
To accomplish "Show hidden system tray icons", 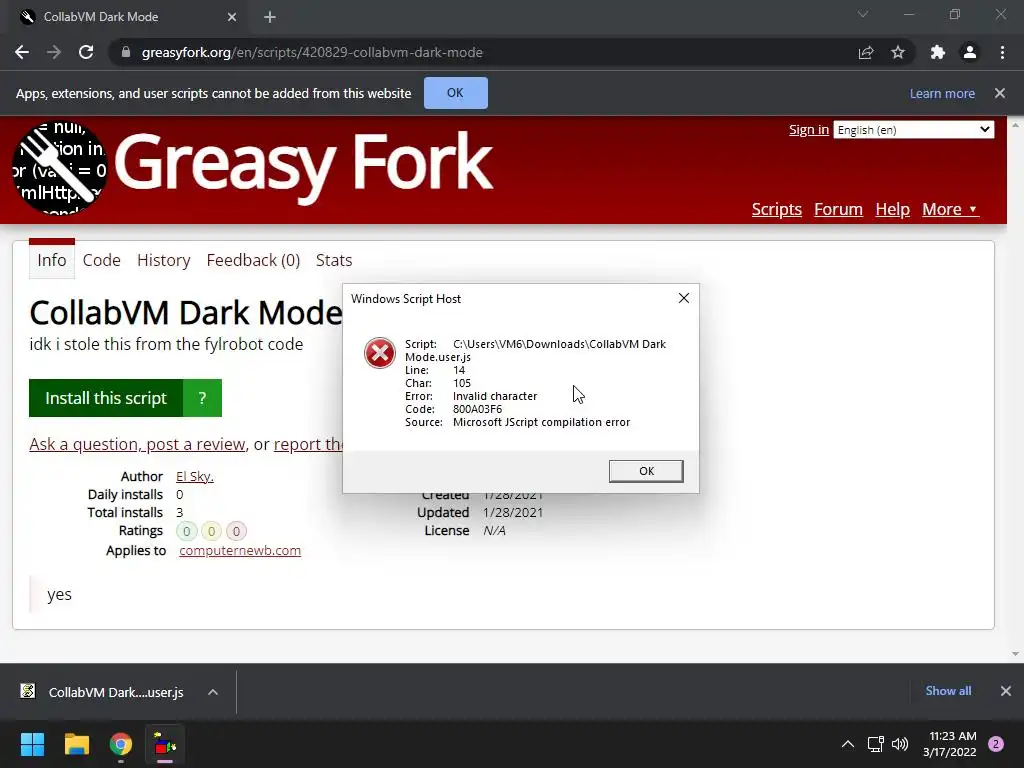I will (x=848, y=744).
